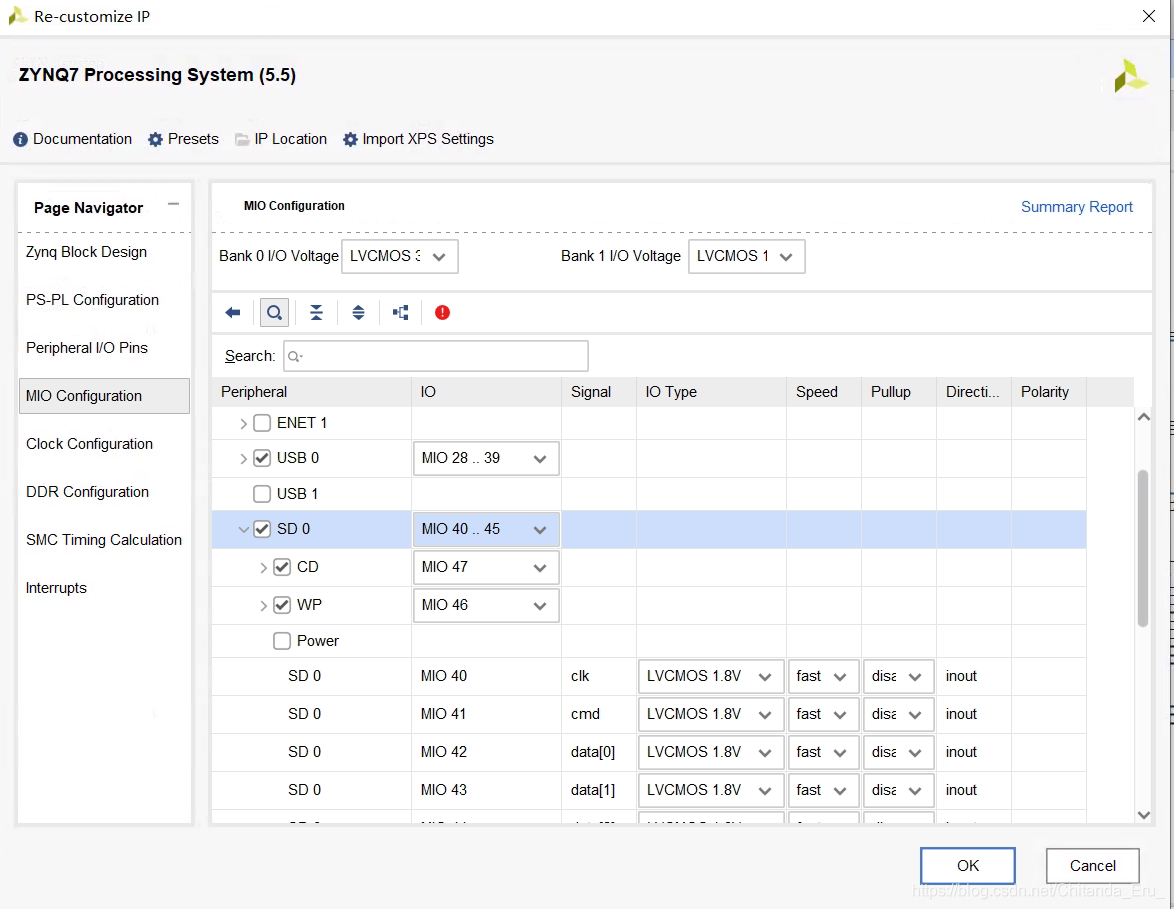This screenshot has width=1174, height=909.
Task: Uncheck the CD checkbox
Action: point(282,567)
